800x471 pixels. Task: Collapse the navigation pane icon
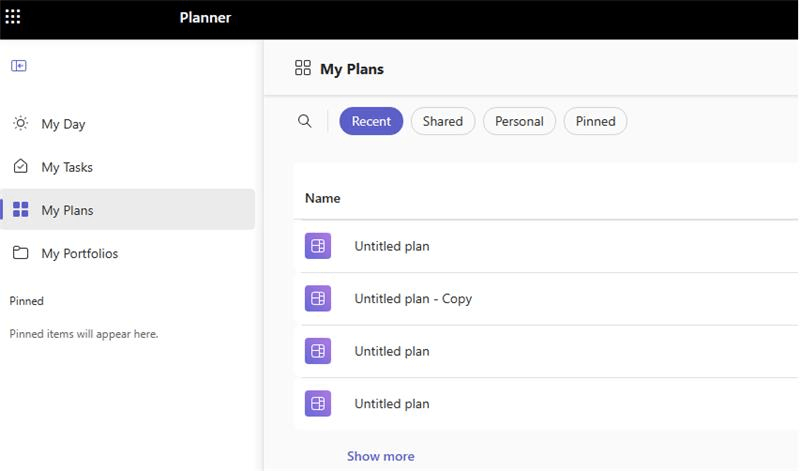(x=19, y=66)
